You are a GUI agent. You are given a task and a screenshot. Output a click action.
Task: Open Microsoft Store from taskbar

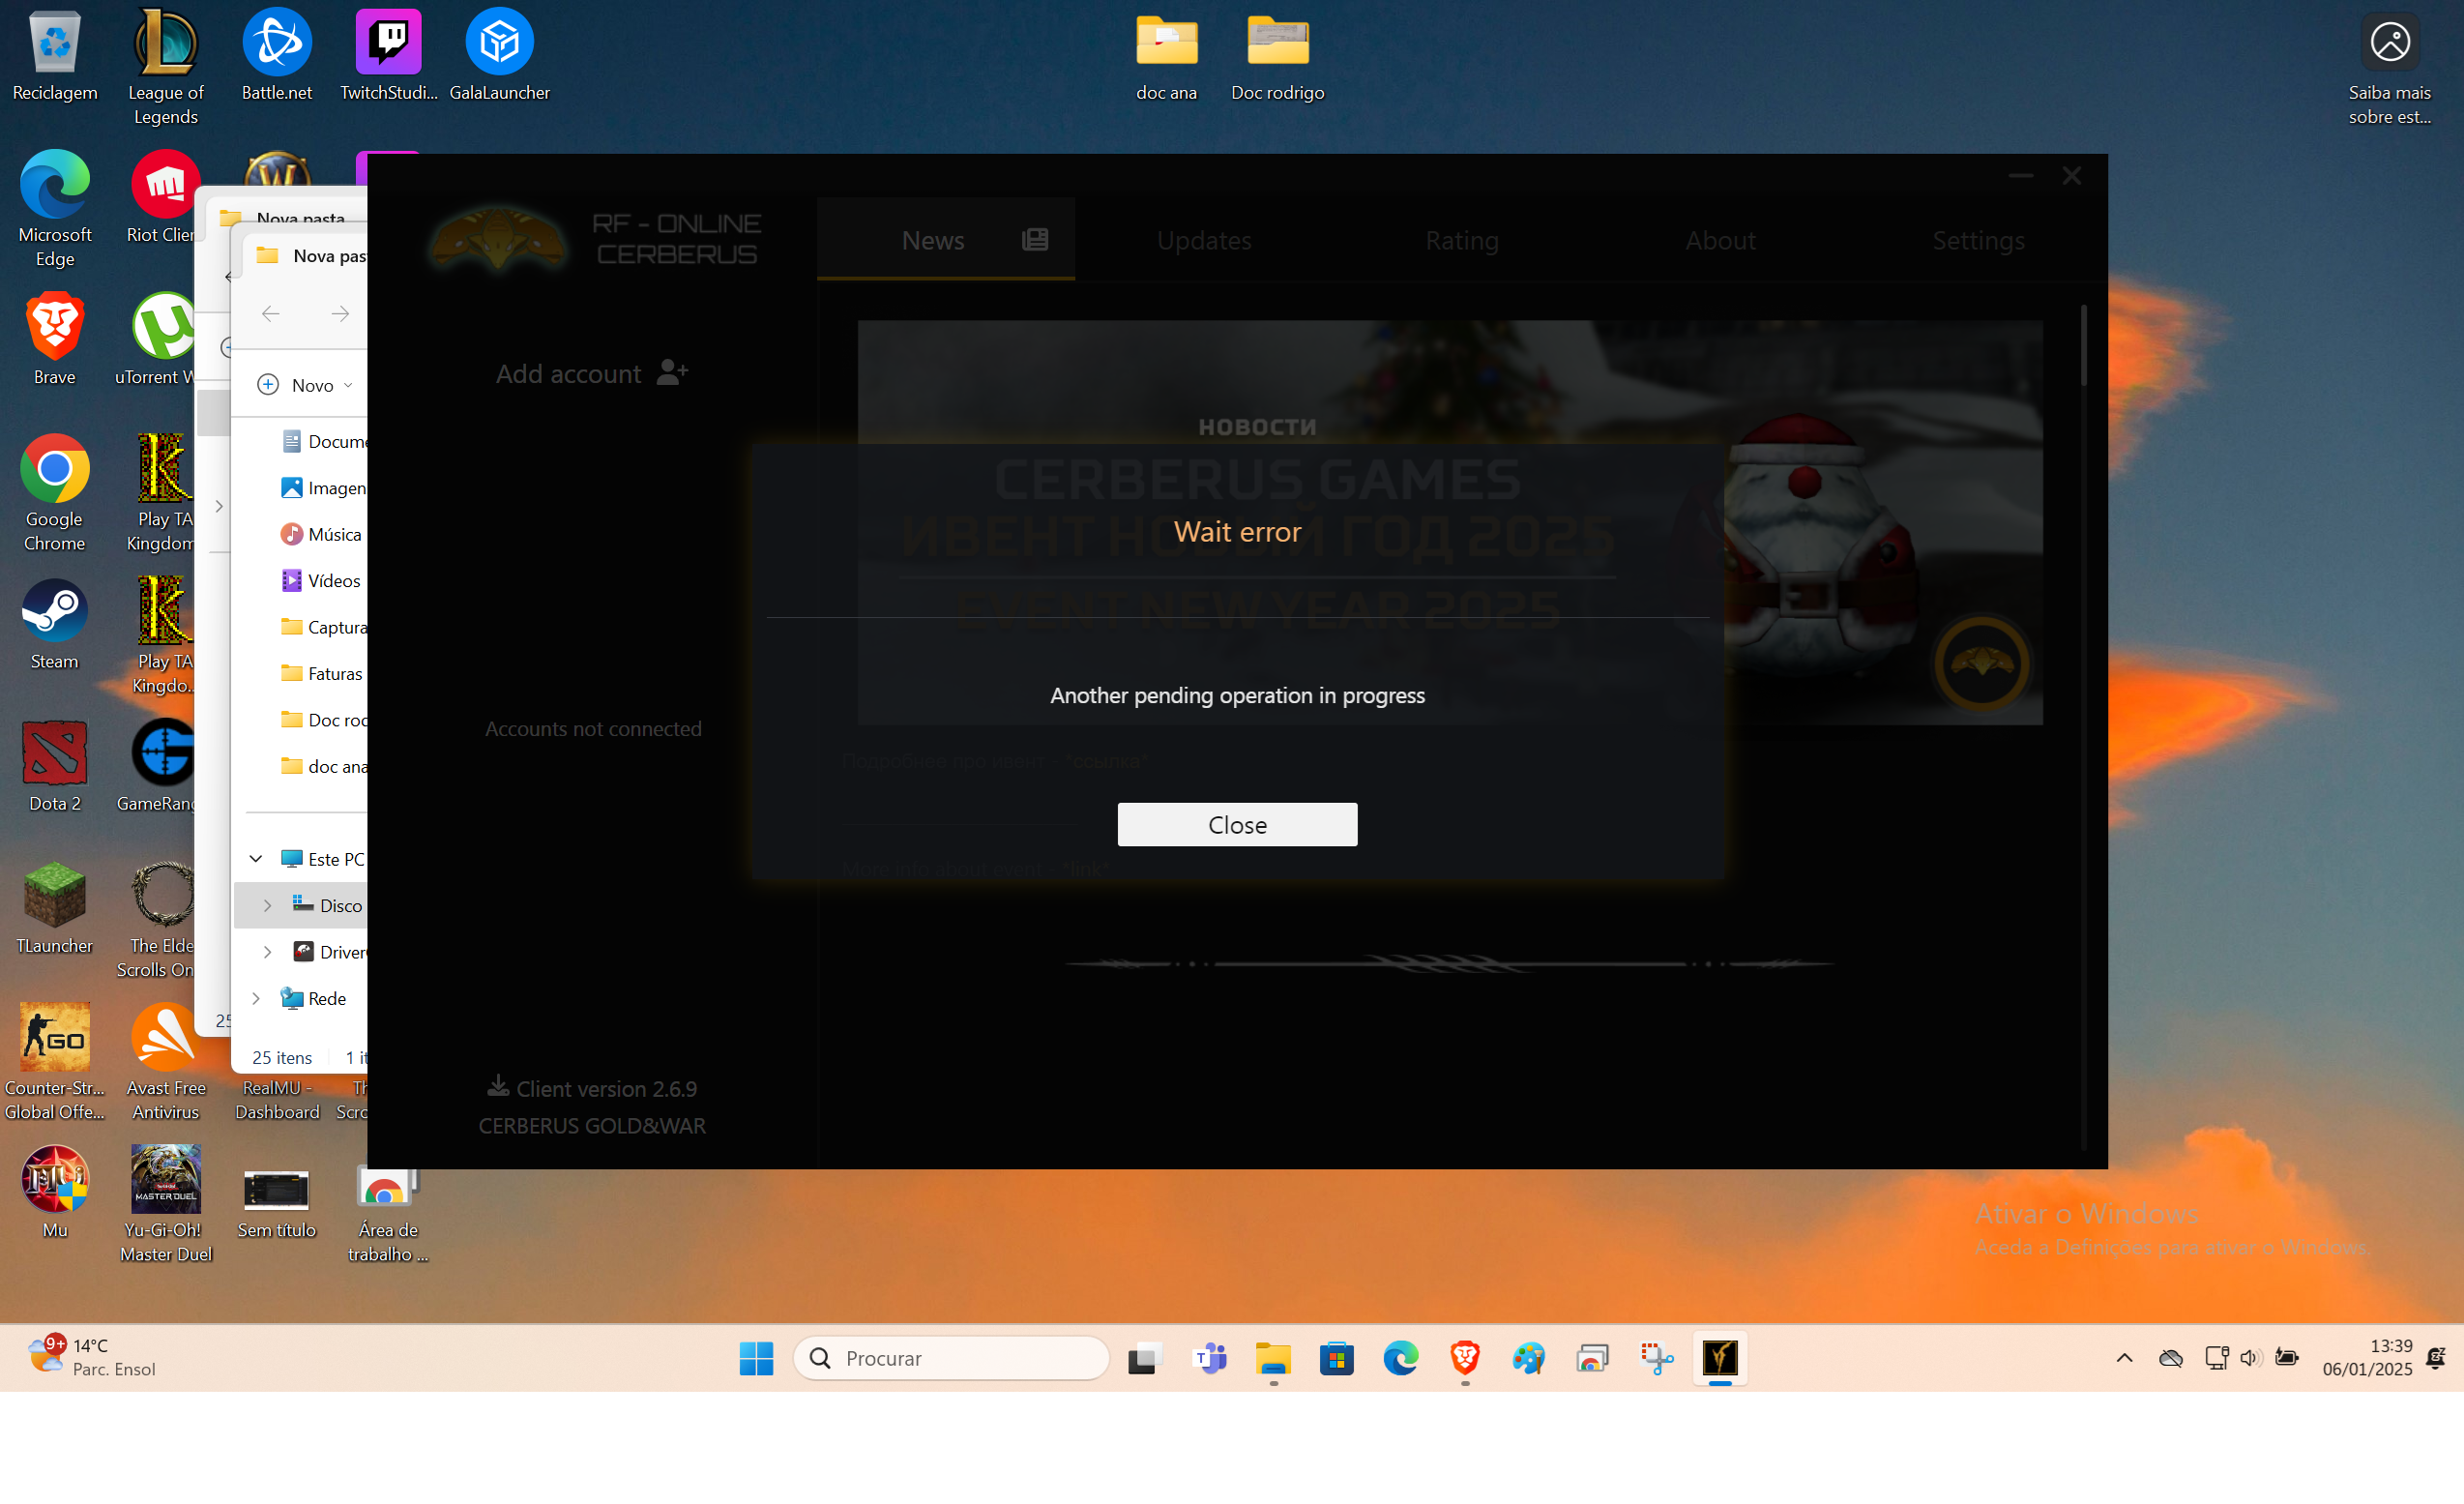pos(1337,1358)
